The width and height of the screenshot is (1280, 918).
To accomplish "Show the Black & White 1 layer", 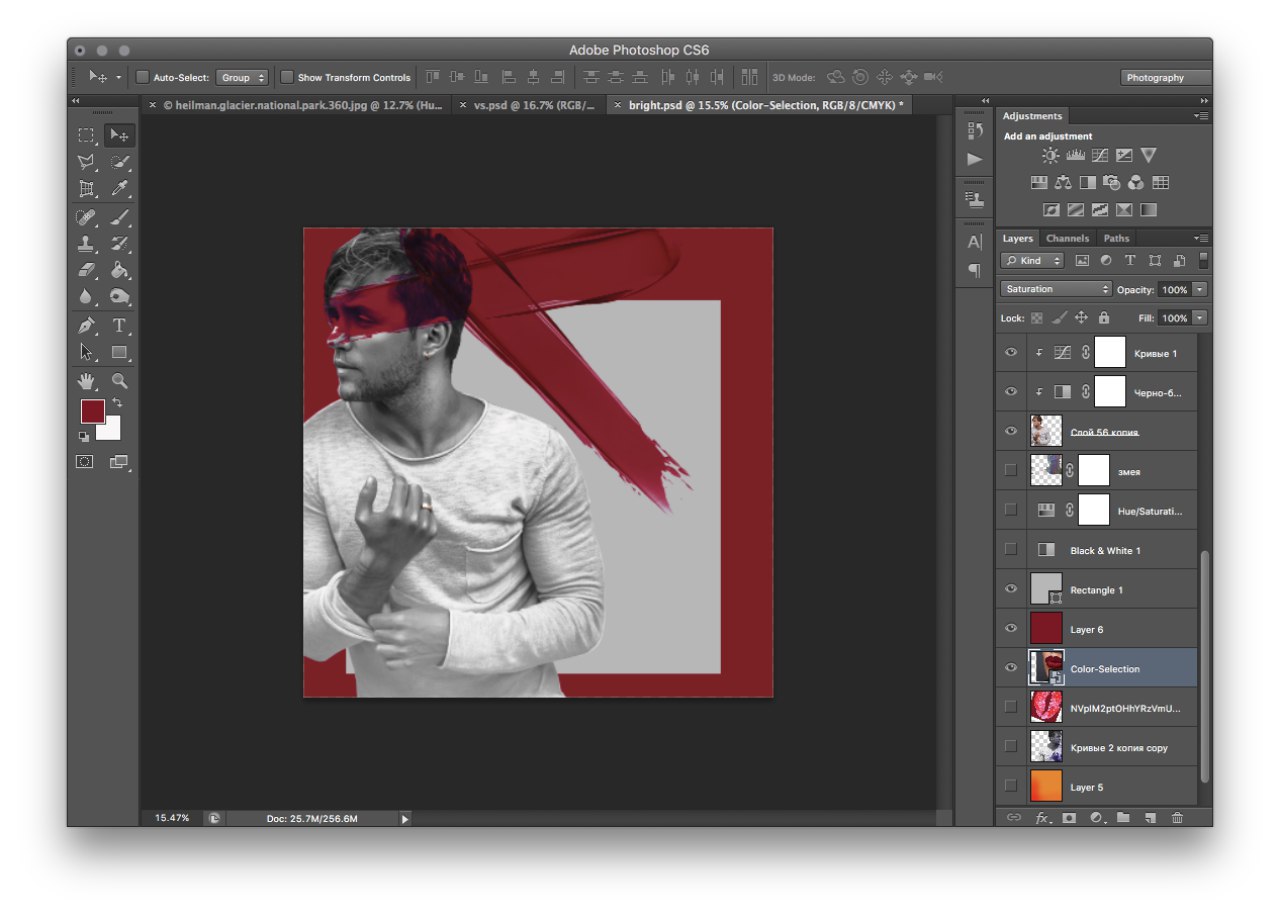I will (x=1011, y=549).
